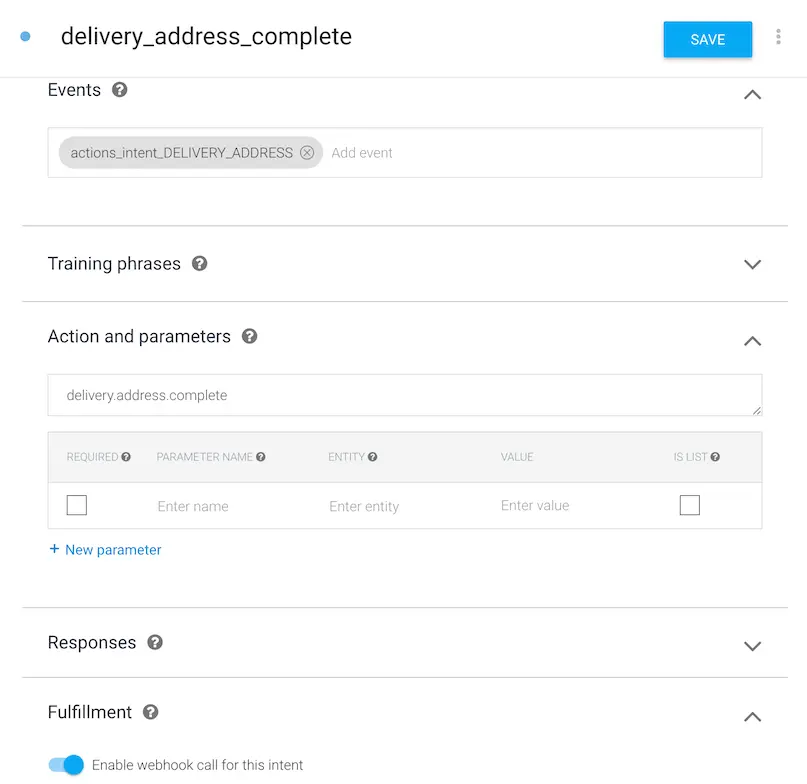
Task: Check the IS LIST checkbox
Action: (x=690, y=505)
